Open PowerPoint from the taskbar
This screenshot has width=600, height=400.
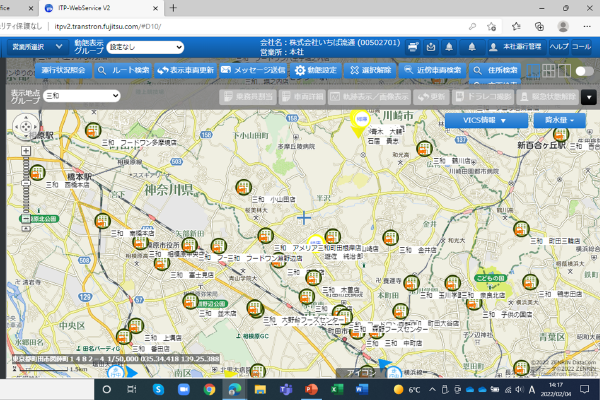[310, 388]
